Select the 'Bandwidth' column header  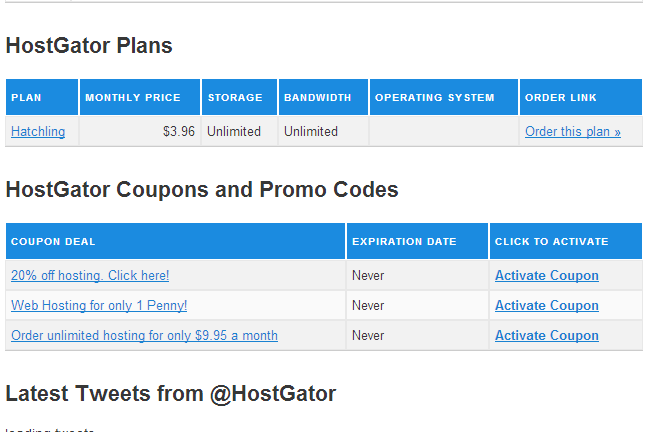(318, 98)
